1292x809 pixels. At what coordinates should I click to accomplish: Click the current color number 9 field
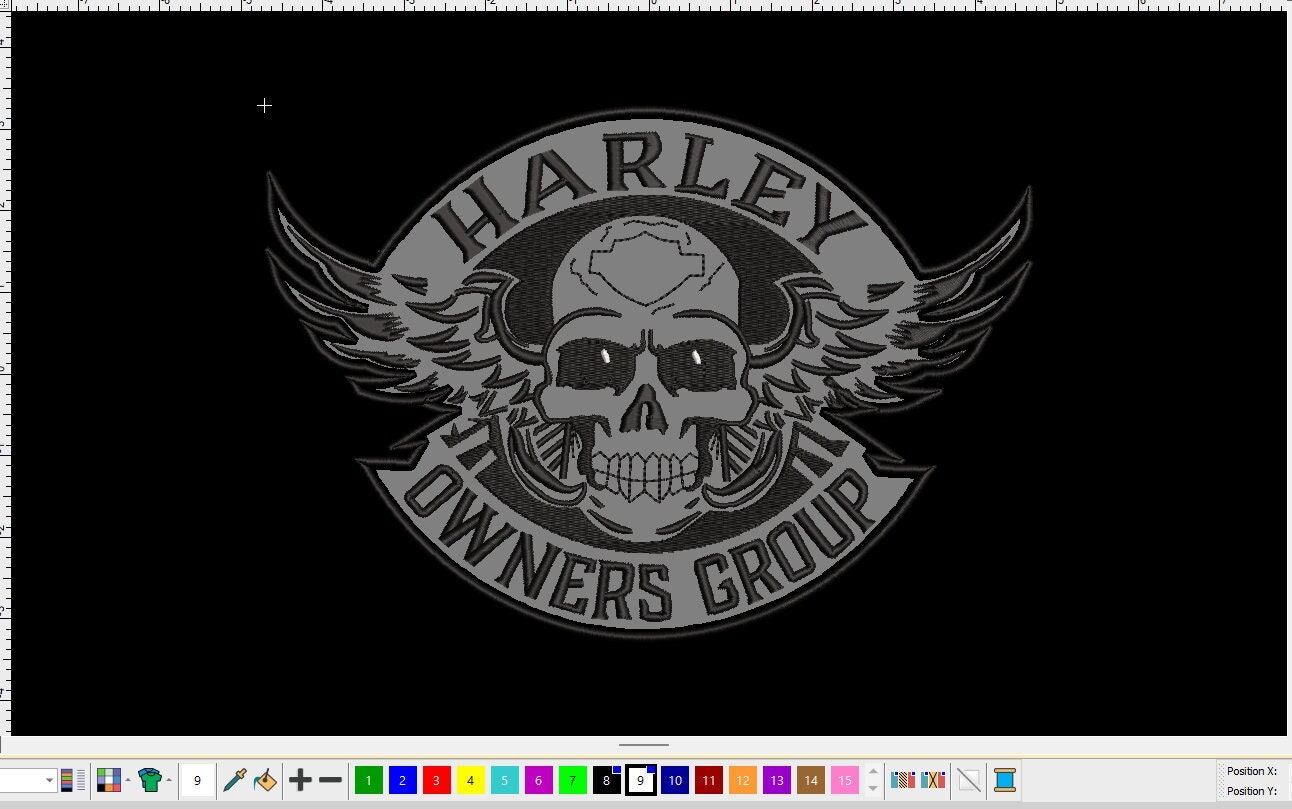(x=197, y=781)
